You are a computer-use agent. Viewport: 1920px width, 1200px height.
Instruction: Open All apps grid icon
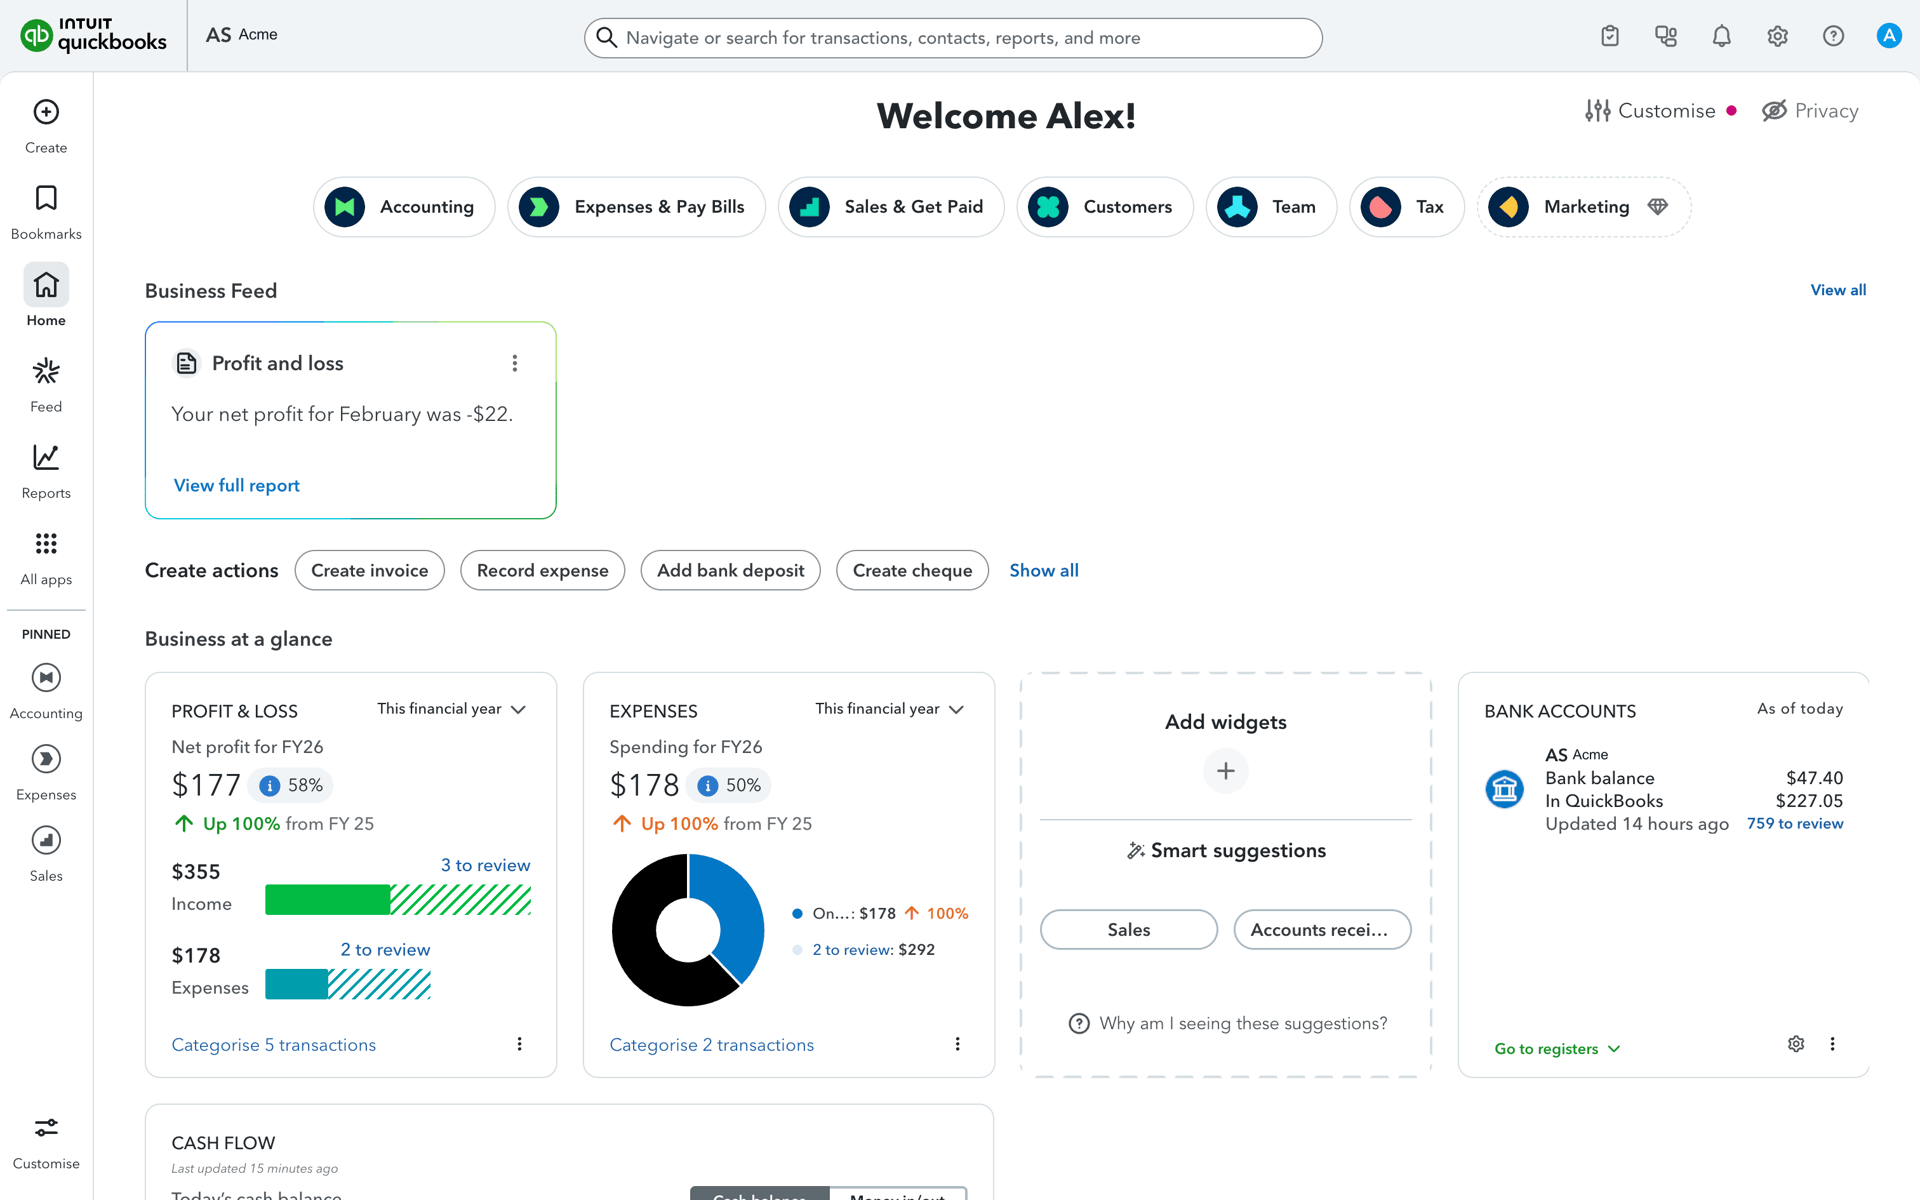point(46,544)
